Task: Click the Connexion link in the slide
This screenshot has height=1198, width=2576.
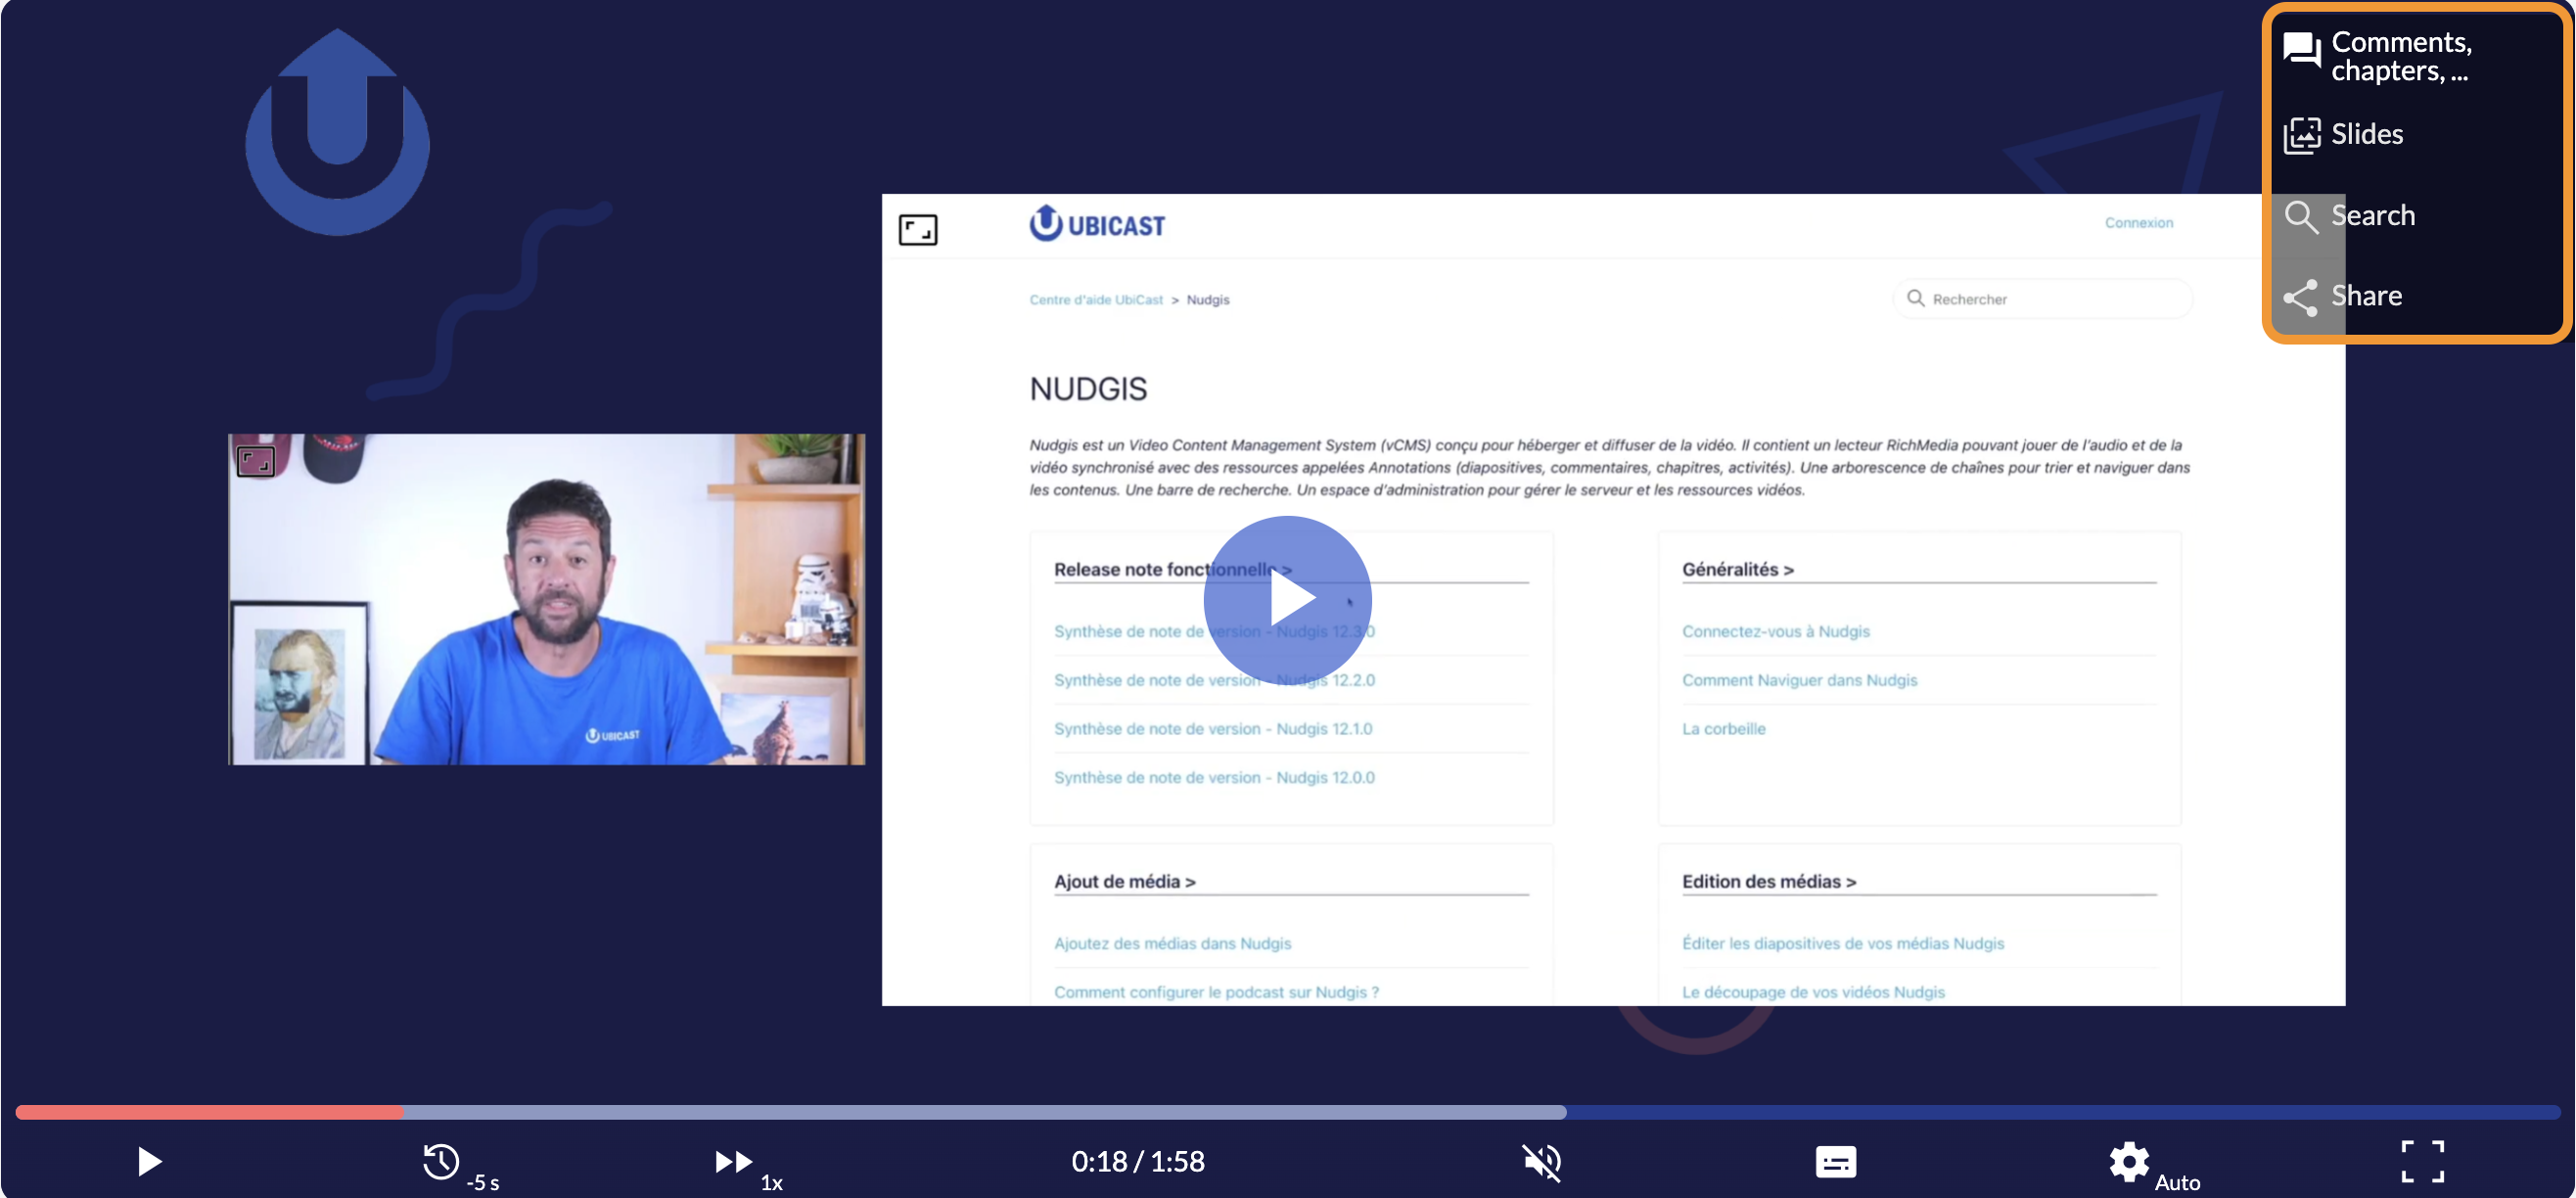Action: click(2138, 222)
